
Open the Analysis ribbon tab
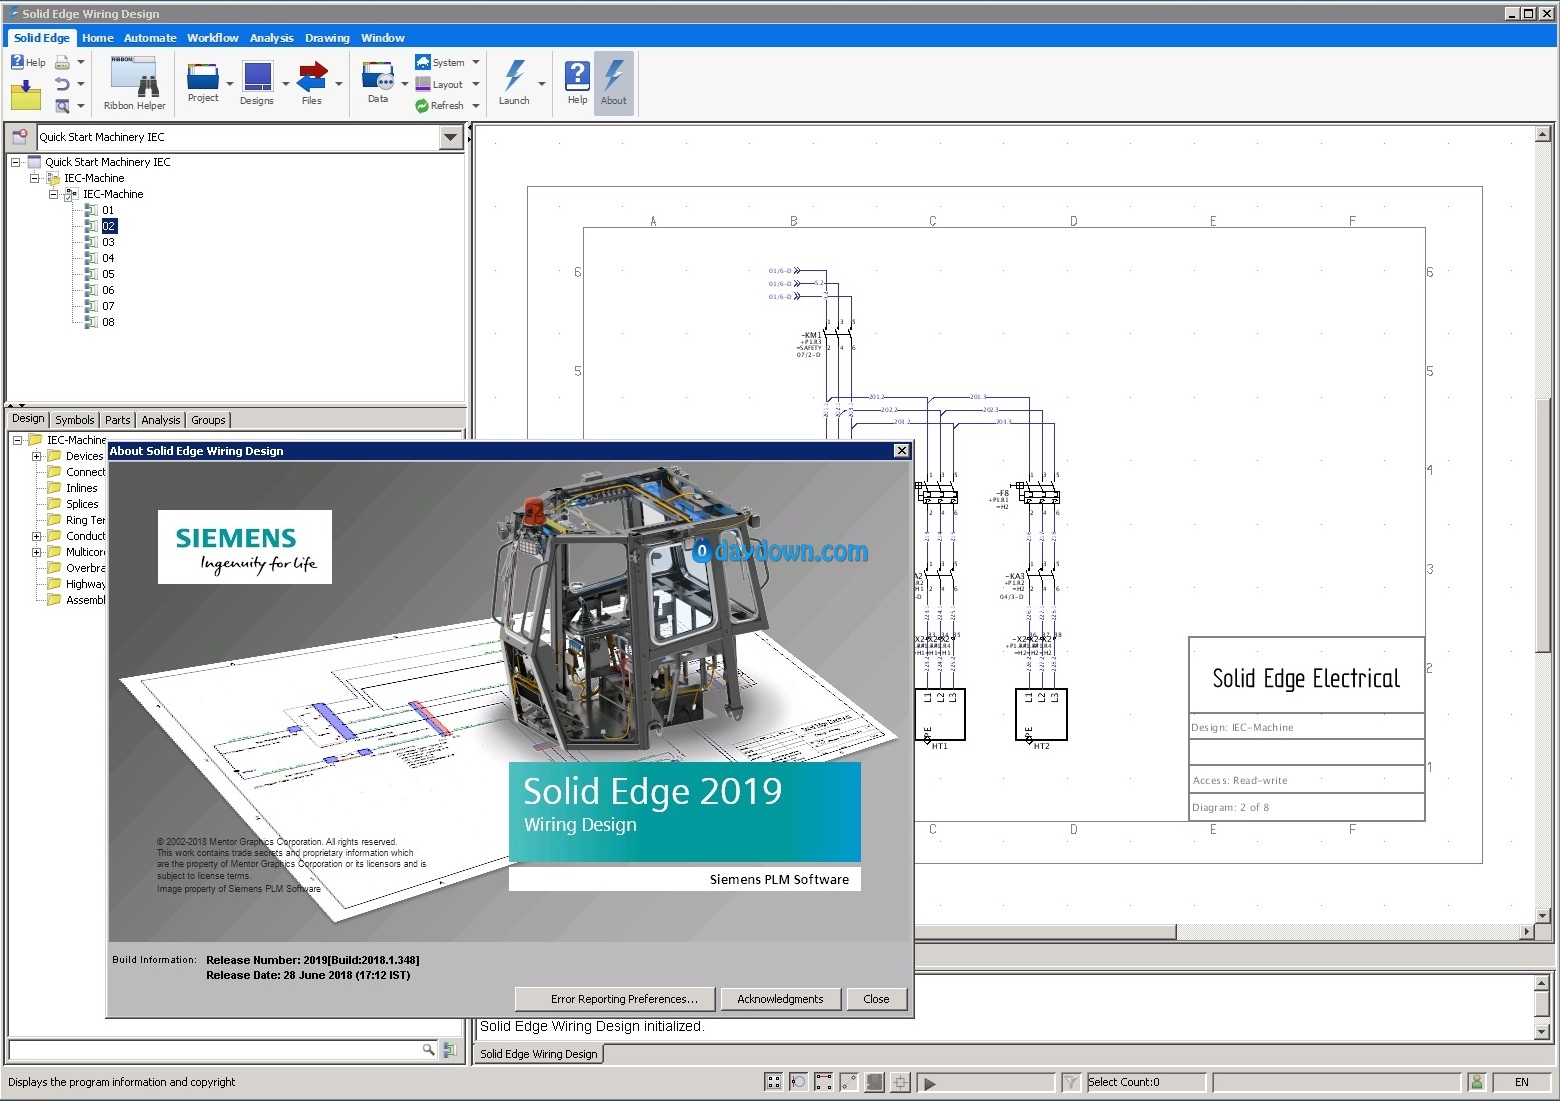click(x=272, y=38)
